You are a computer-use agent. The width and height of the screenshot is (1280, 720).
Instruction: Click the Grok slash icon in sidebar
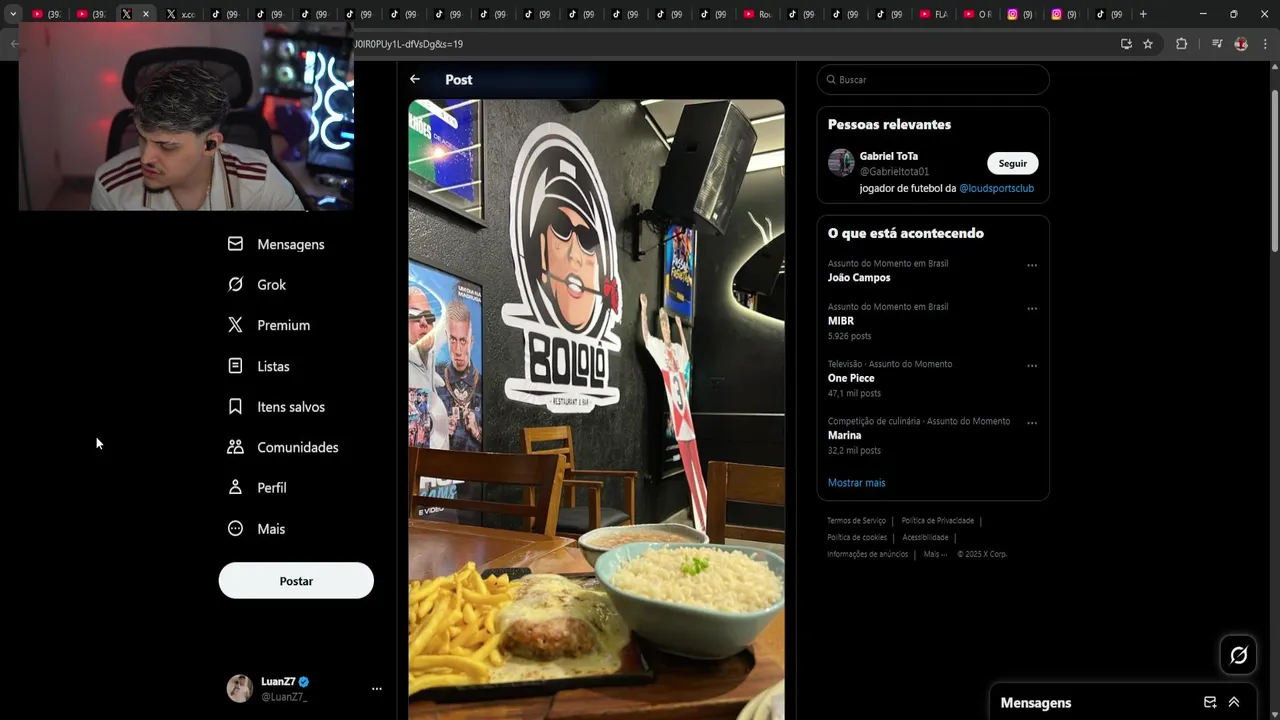235,285
